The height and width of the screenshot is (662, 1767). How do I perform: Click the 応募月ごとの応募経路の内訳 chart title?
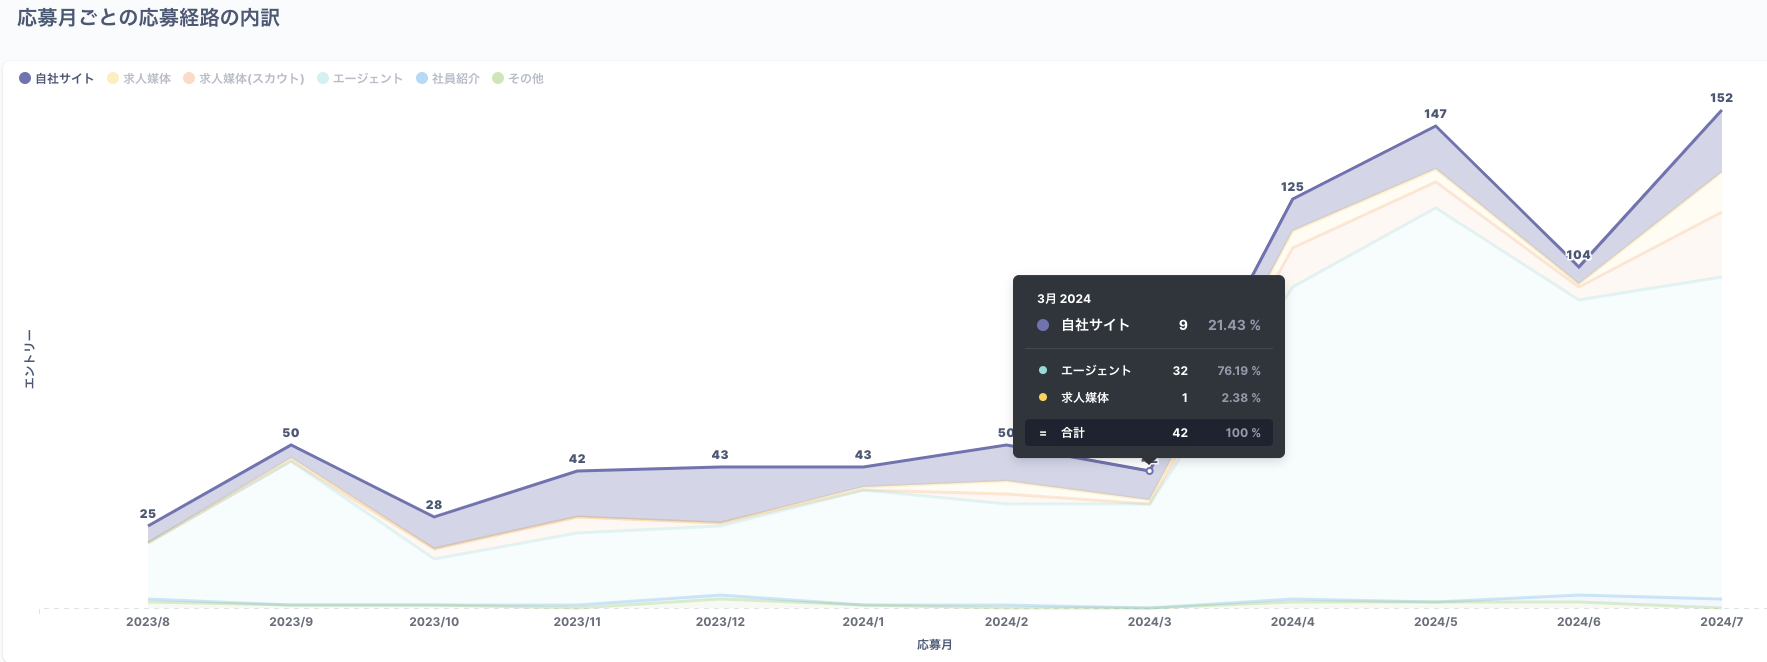tap(148, 18)
